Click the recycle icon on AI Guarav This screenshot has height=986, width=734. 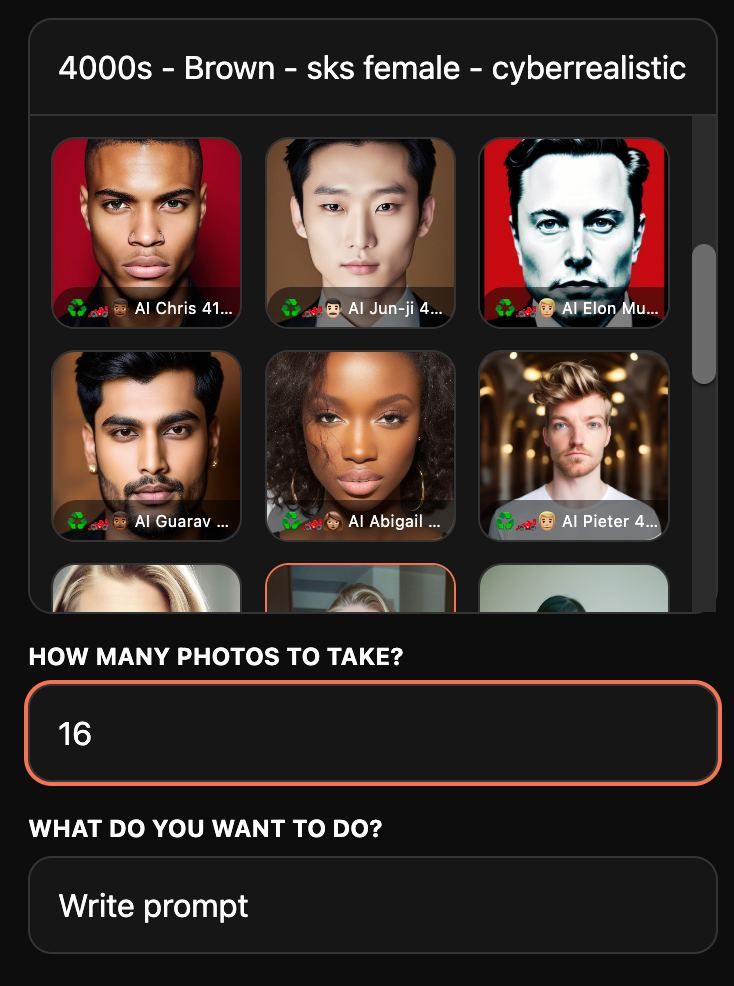[x=77, y=521]
